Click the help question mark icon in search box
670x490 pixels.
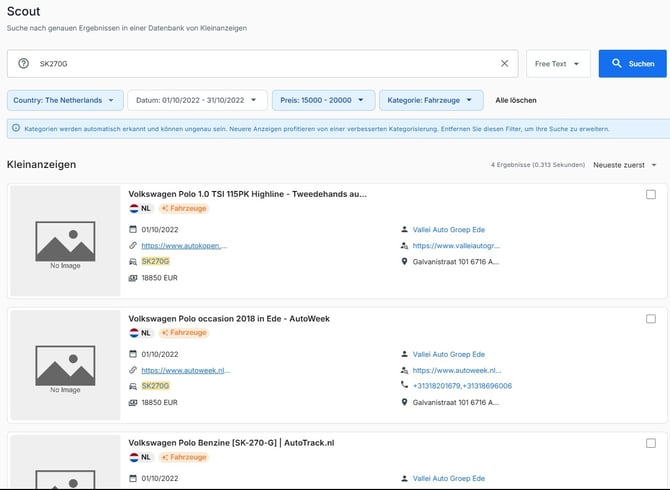point(24,63)
